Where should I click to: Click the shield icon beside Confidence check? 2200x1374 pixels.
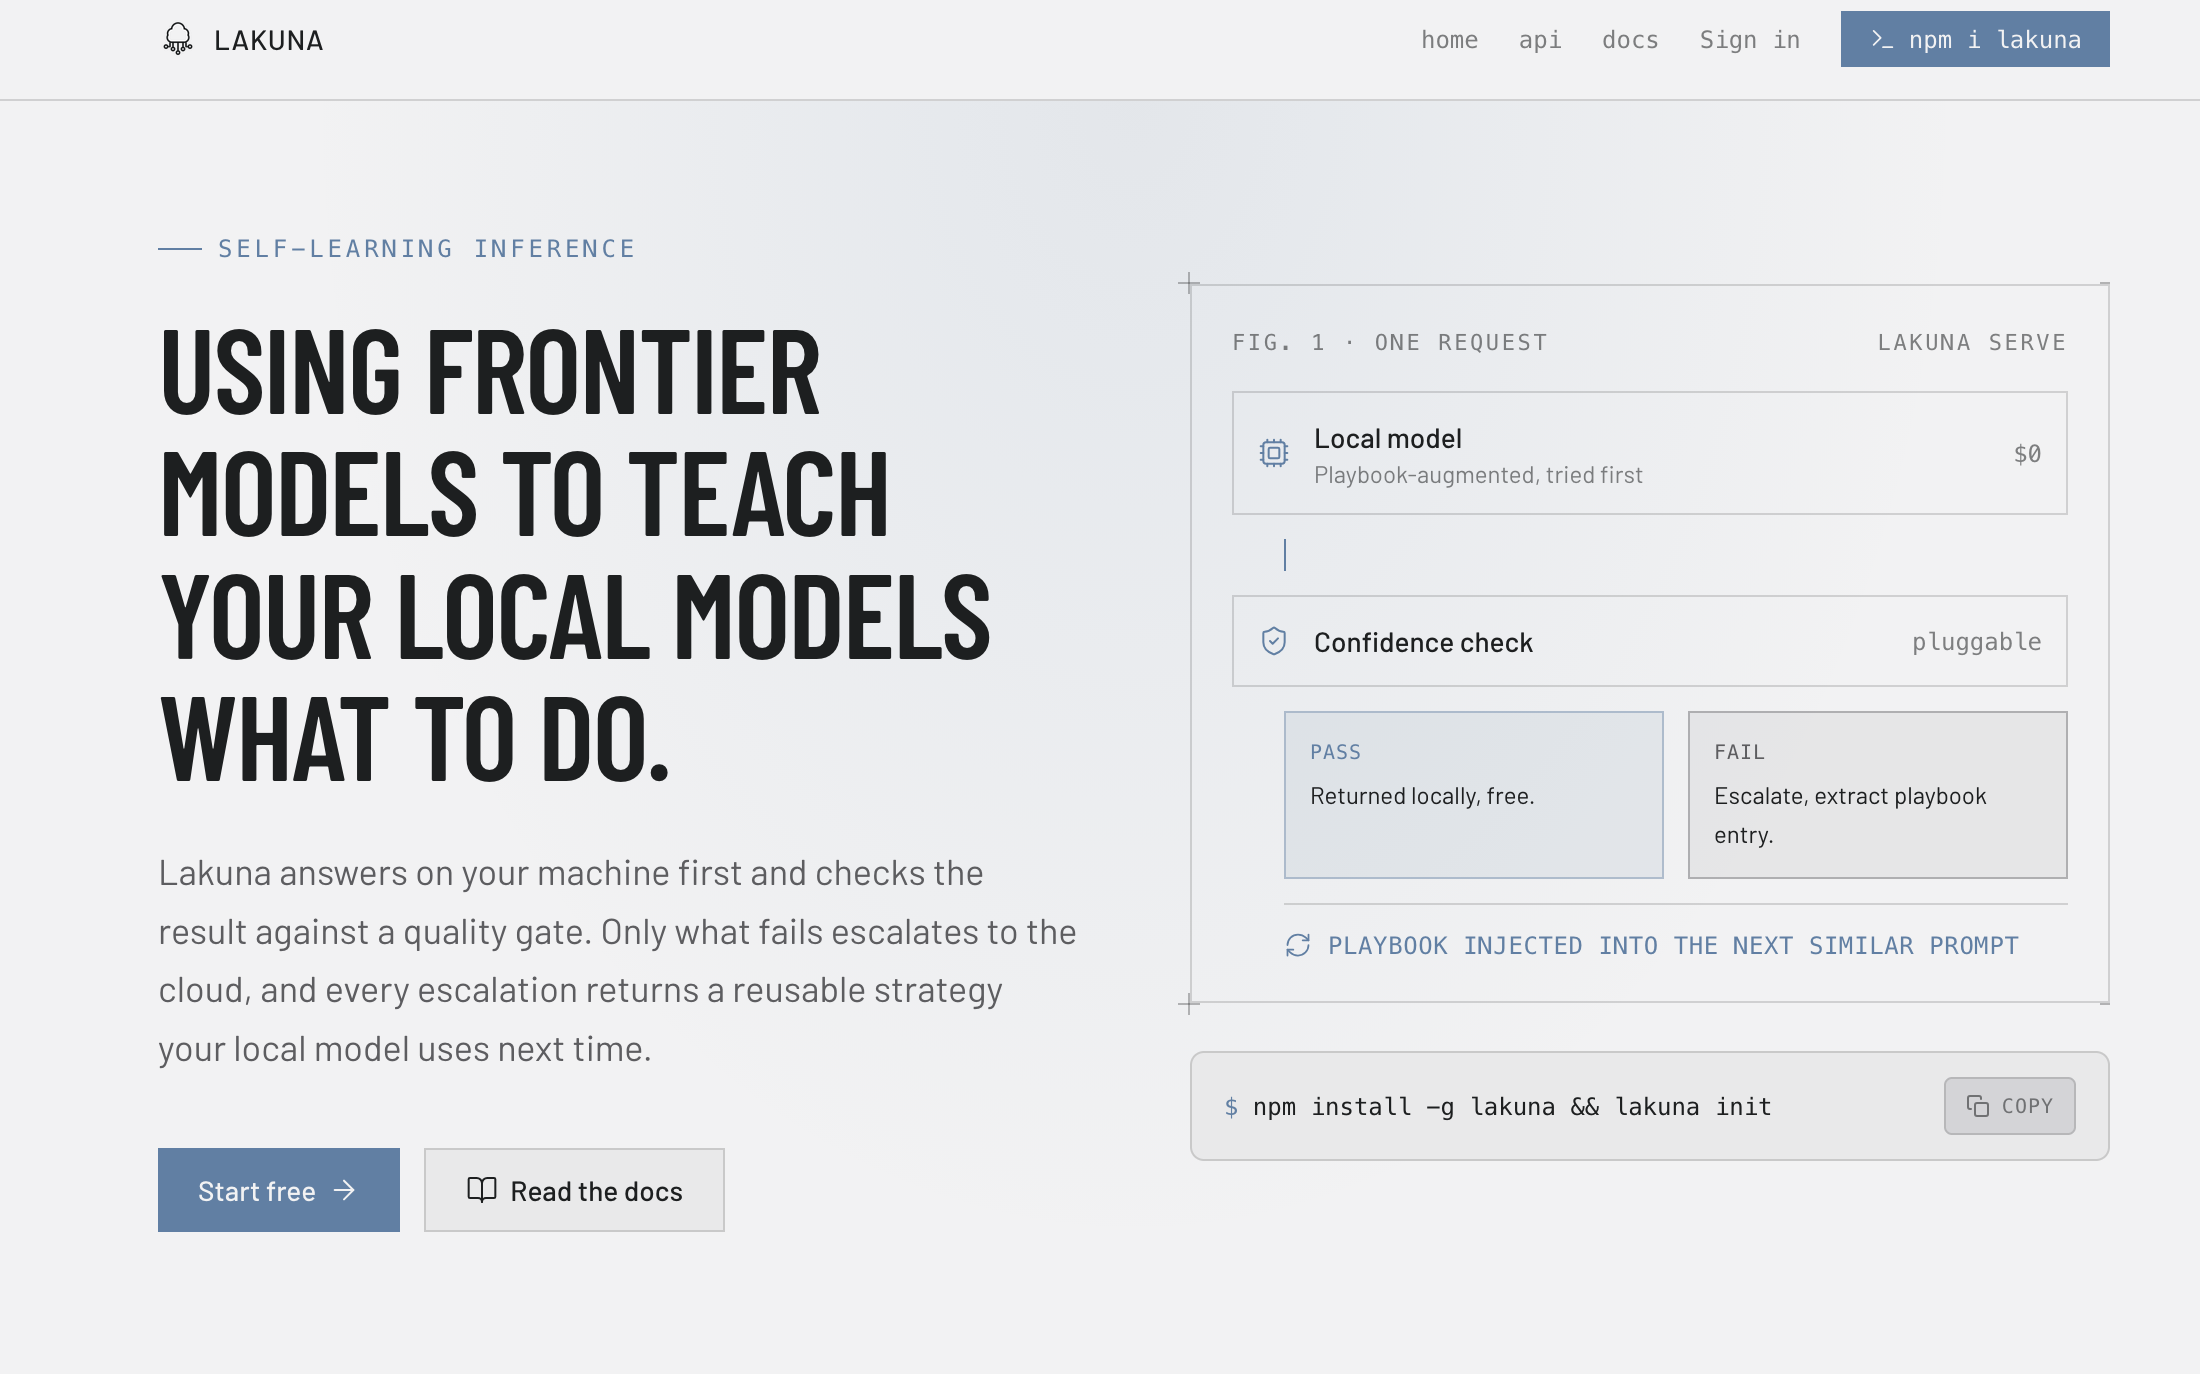(1273, 641)
